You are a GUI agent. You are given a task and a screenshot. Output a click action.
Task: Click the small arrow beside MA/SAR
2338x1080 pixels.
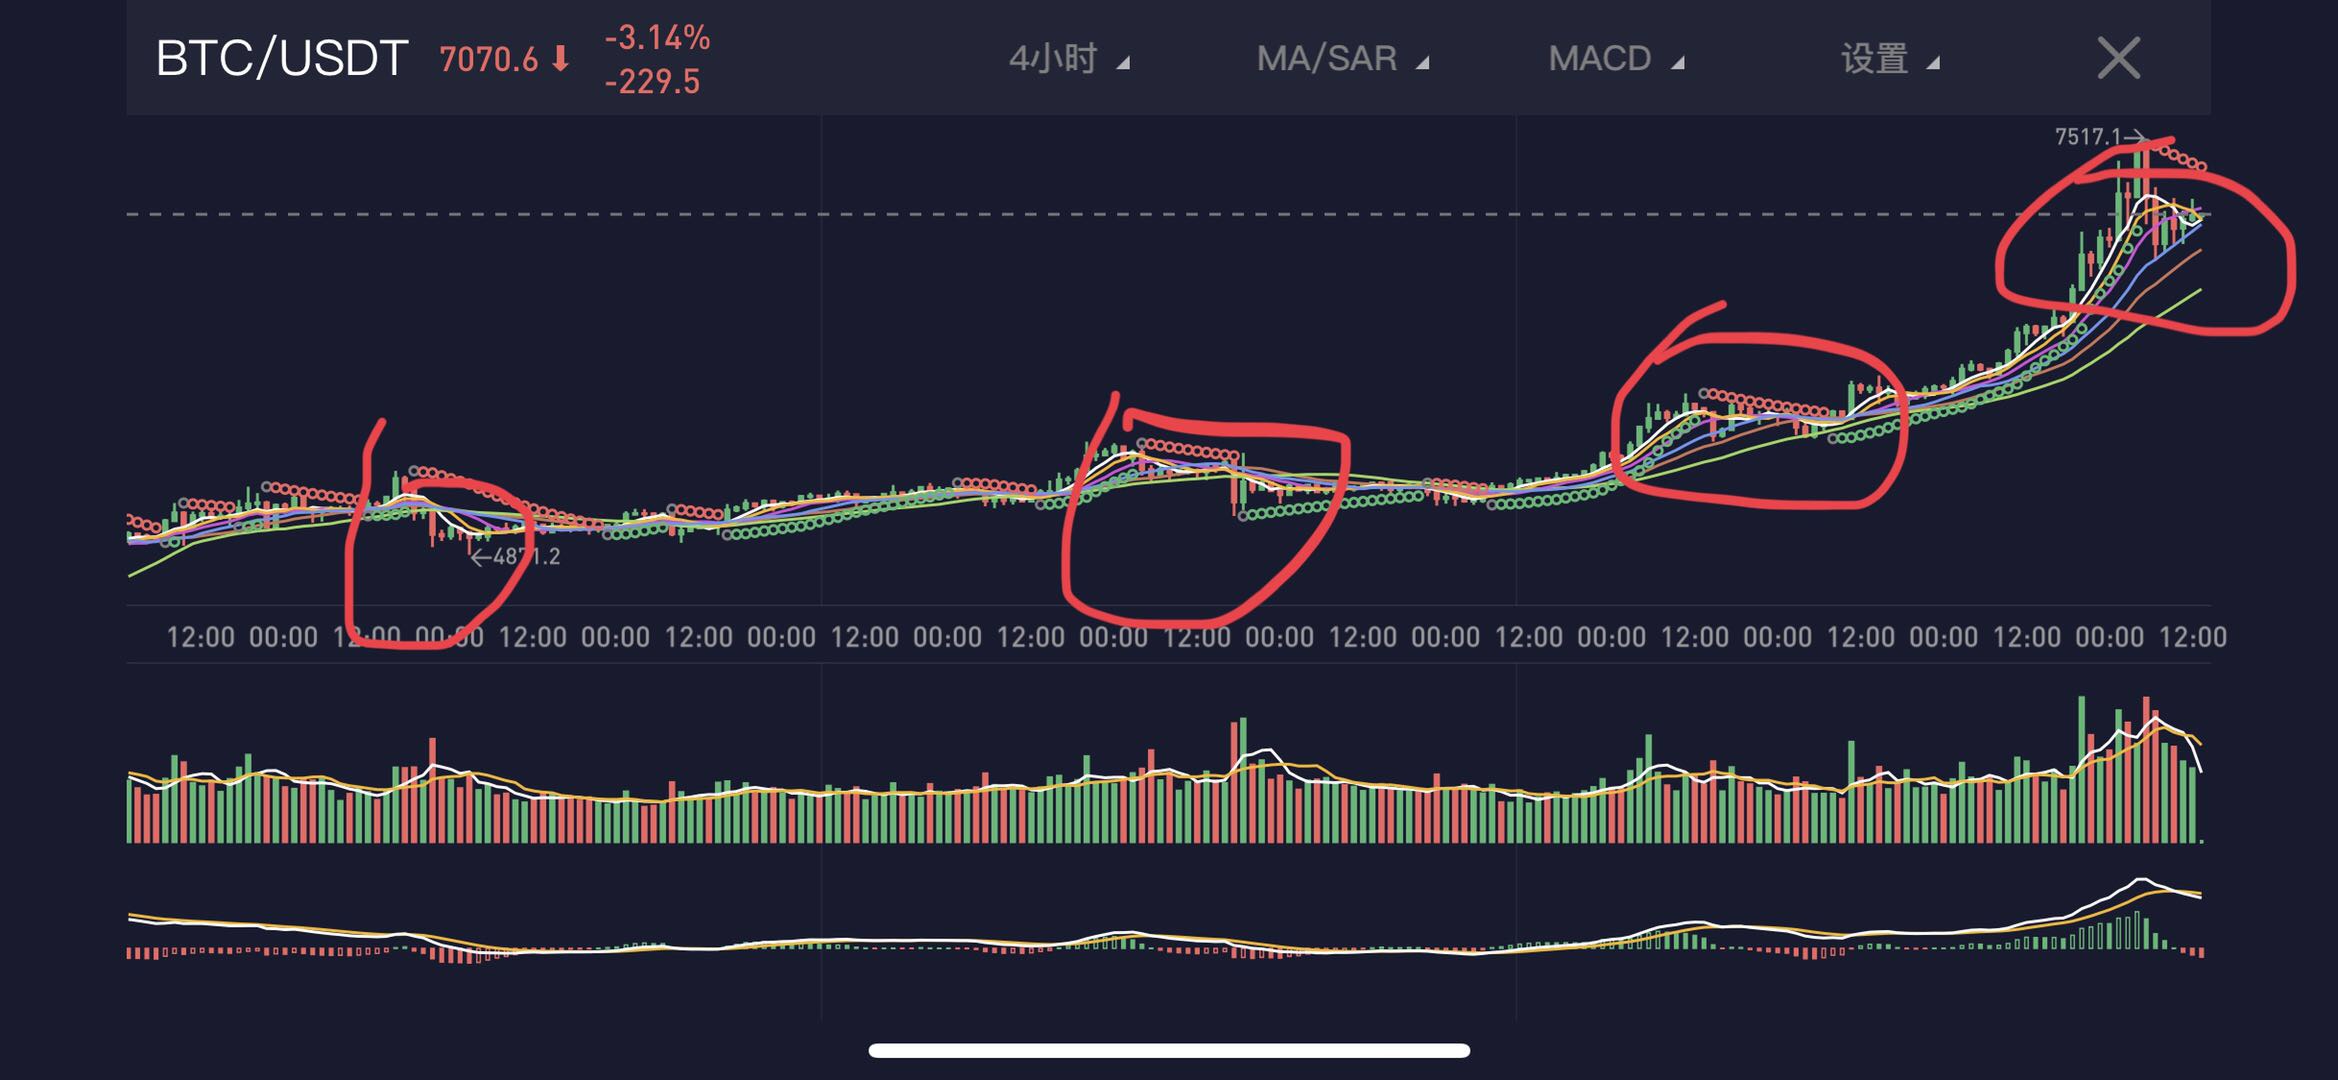pyautogui.click(x=1422, y=63)
